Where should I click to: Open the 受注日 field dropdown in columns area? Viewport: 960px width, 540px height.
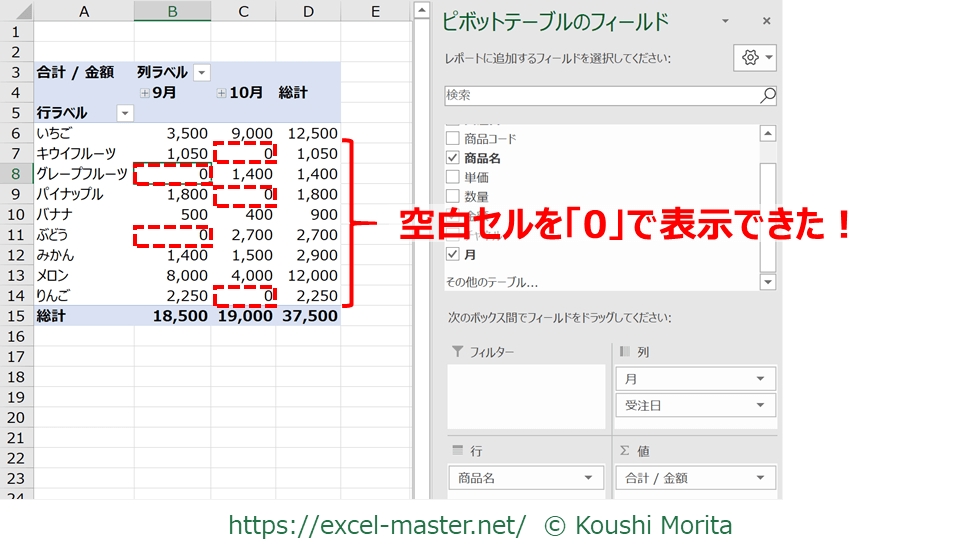pos(761,405)
